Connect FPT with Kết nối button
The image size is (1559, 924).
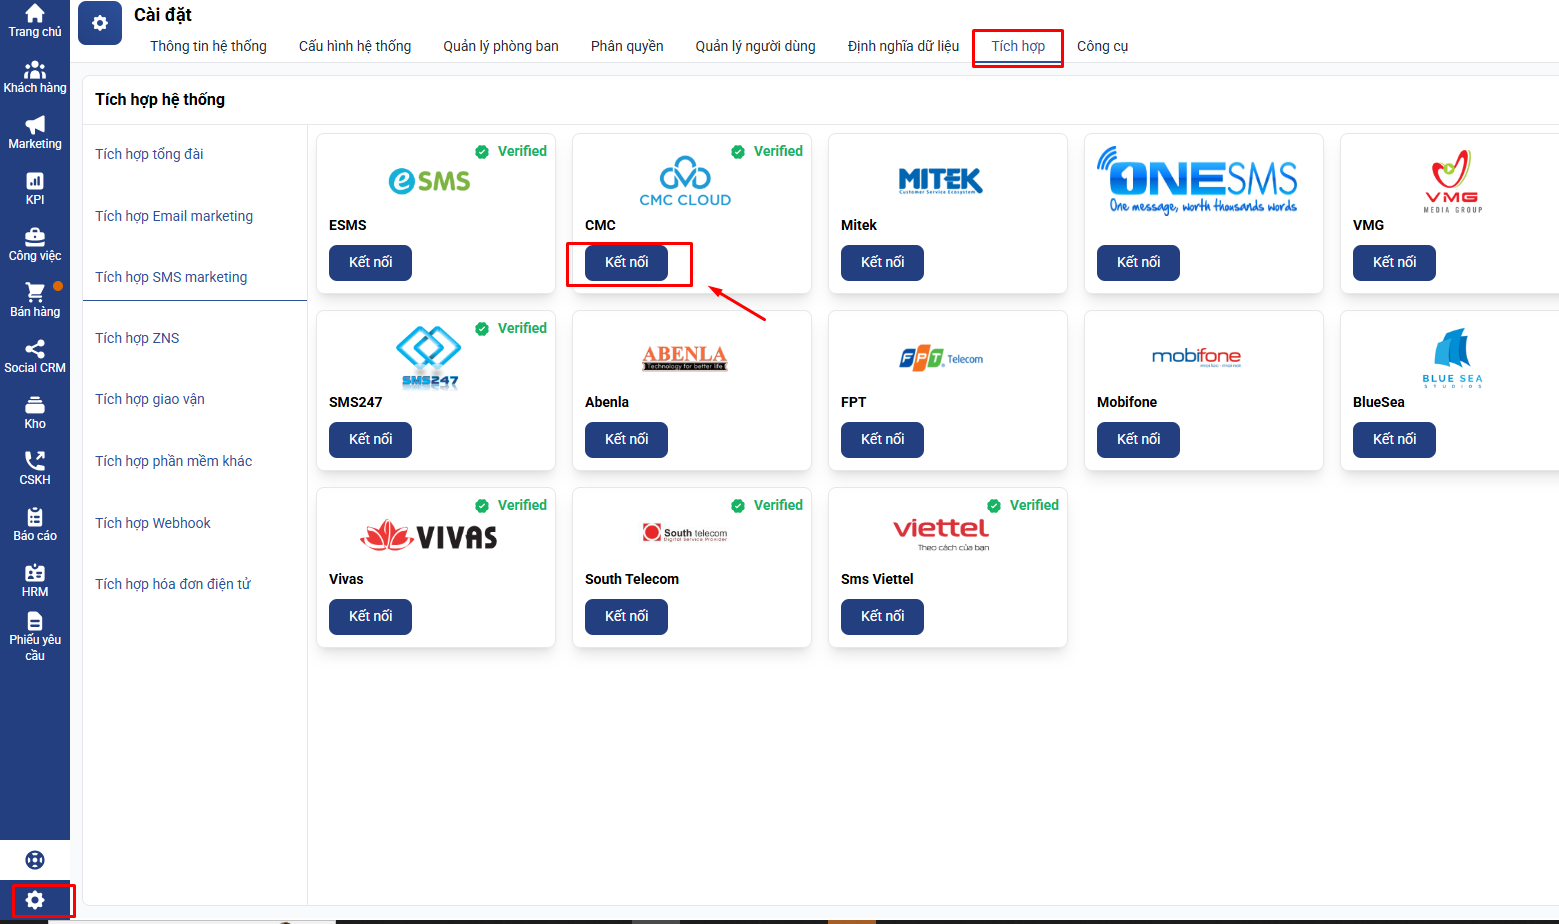[882, 440]
